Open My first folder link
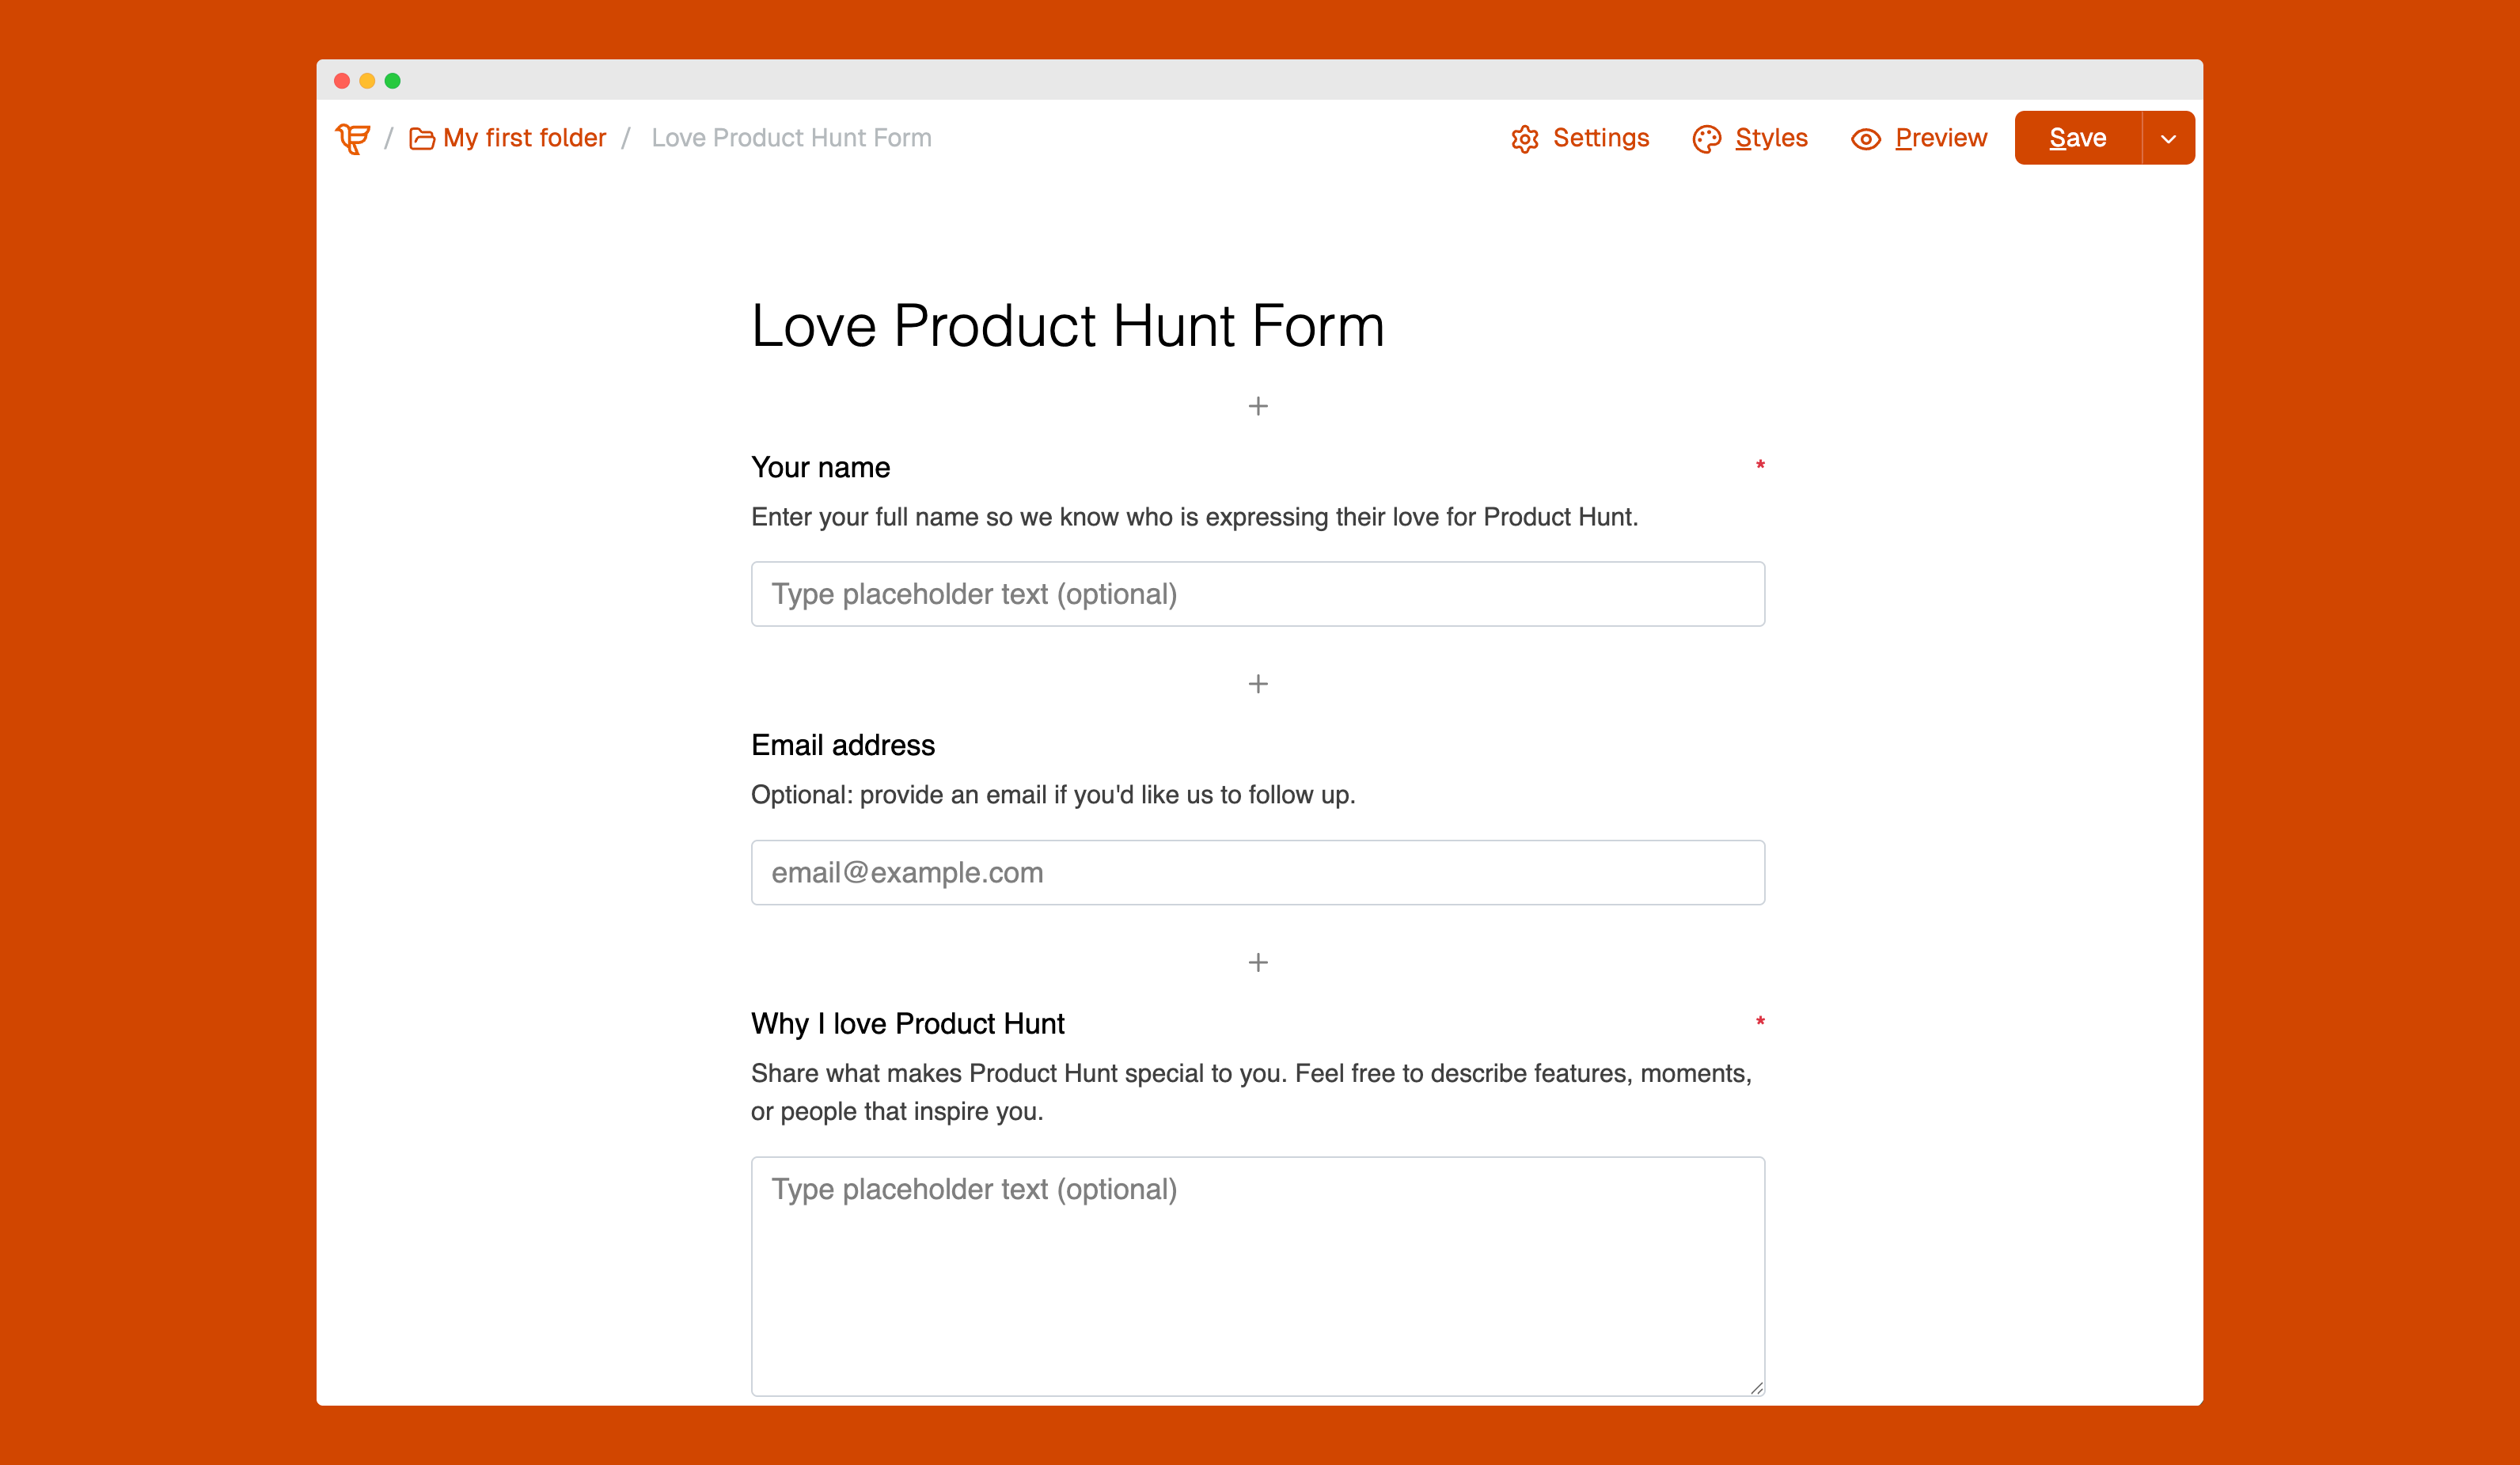The width and height of the screenshot is (2520, 1465). (x=524, y=138)
